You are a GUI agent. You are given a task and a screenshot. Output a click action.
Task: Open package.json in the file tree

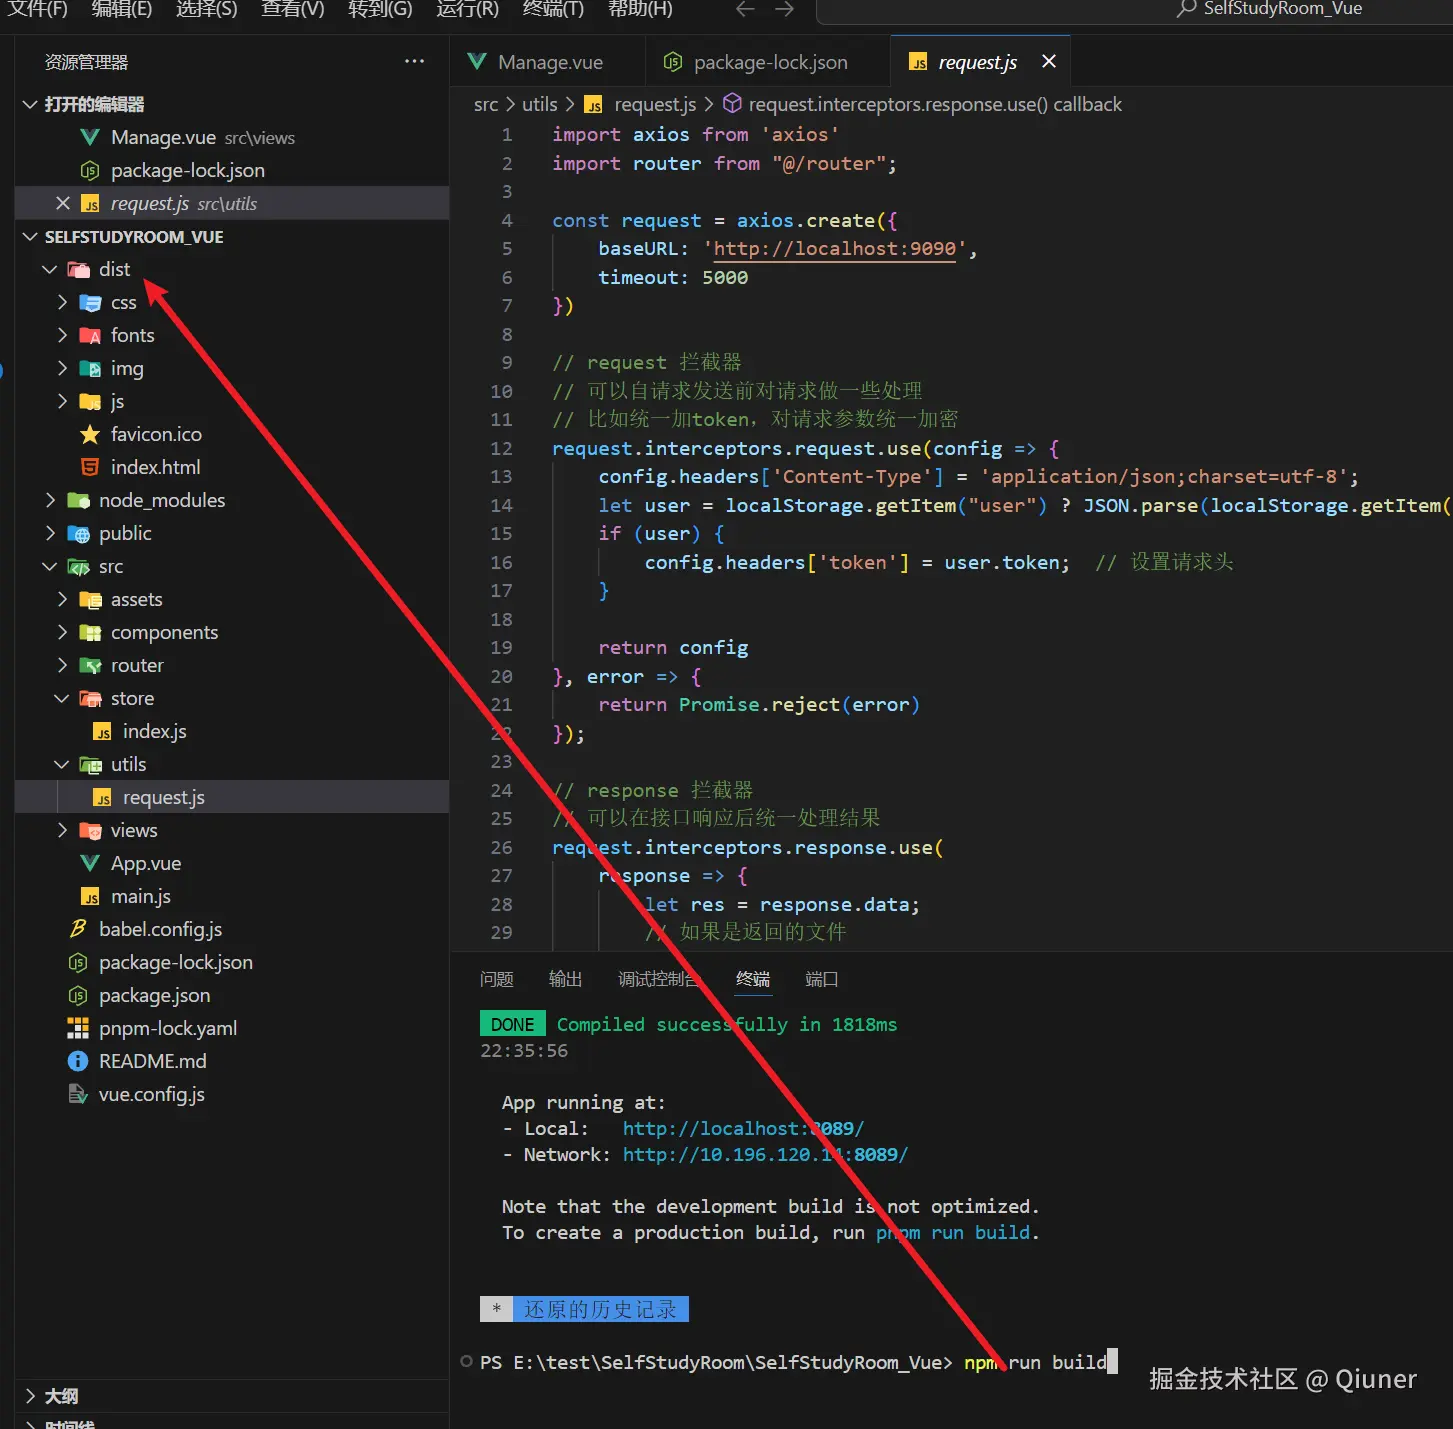(154, 995)
